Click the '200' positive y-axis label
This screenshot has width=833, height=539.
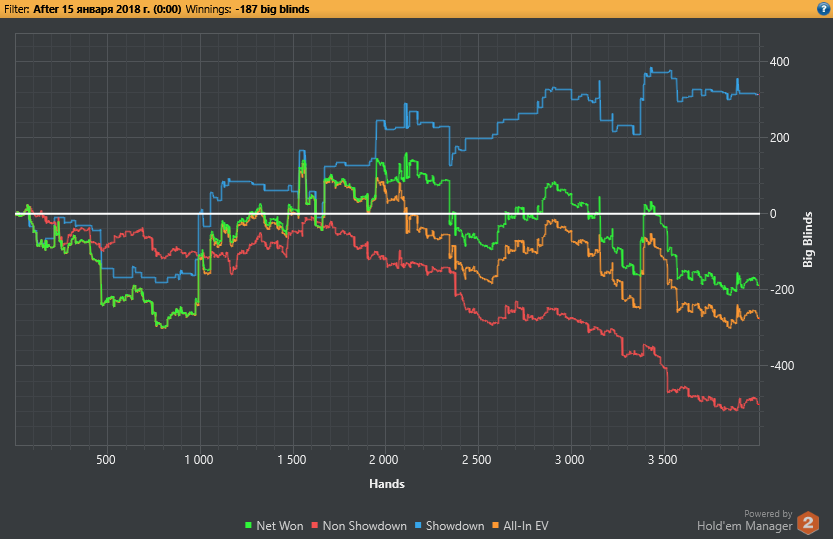point(779,138)
